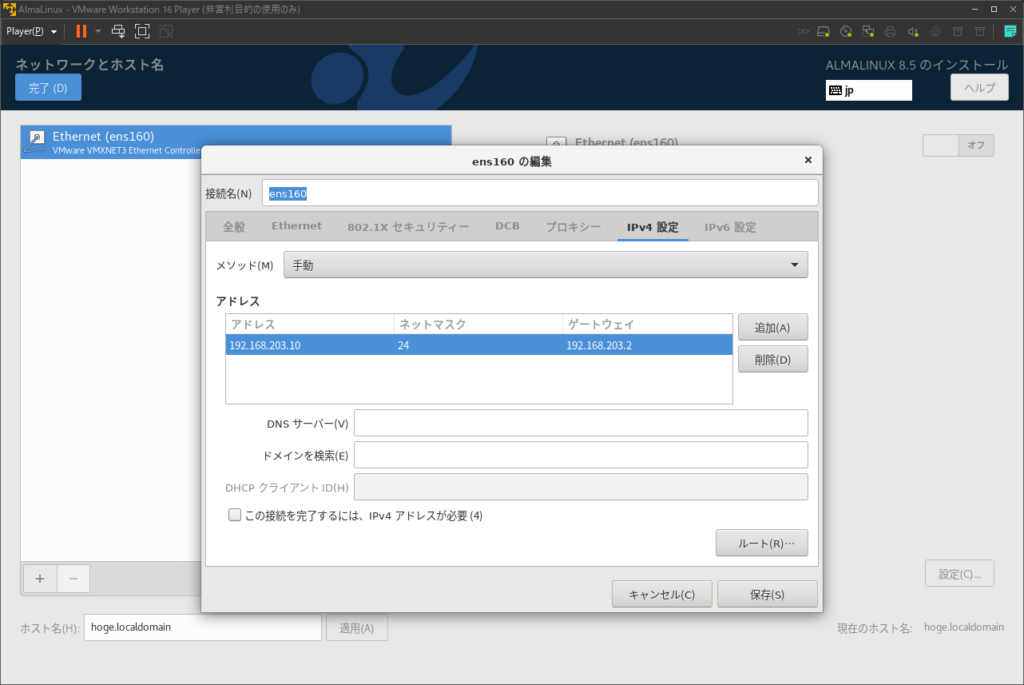Click the hard disk device icon
This screenshot has height=685, width=1024.
(x=824, y=31)
